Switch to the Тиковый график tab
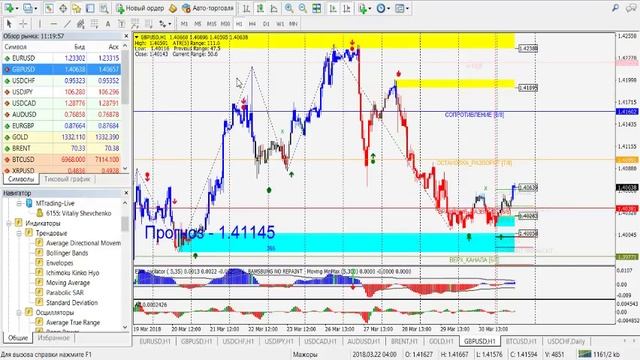The width and height of the screenshot is (640, 360). point(67,179)
